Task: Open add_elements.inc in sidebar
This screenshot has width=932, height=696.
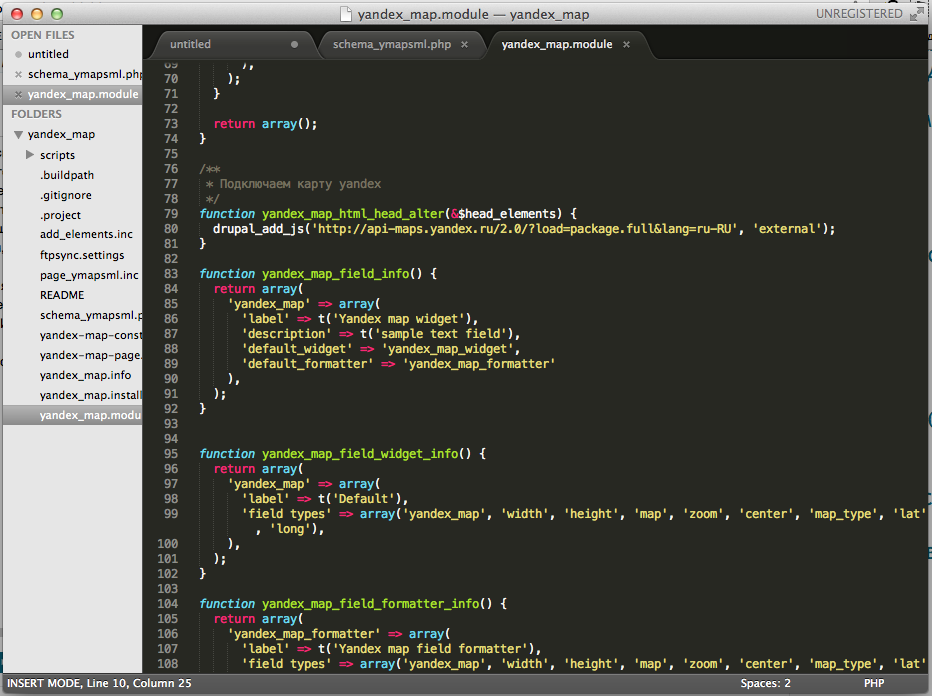Action: tap(86, 234)
